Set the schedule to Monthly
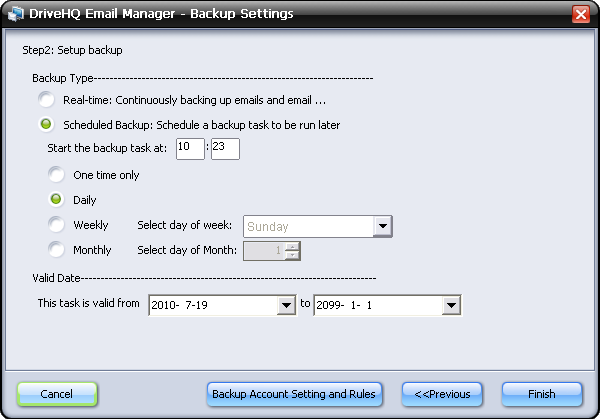This screenshot has width=600, height=419. [x=57, y=250]
